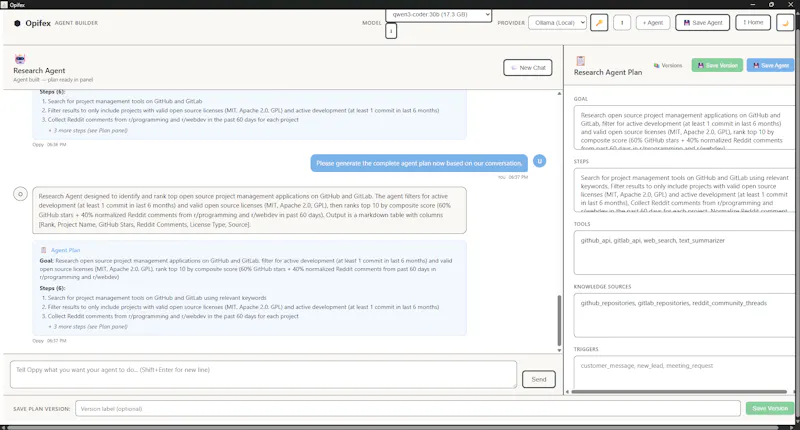
Task: Click the API key icon button
Action: pos(599,23)
